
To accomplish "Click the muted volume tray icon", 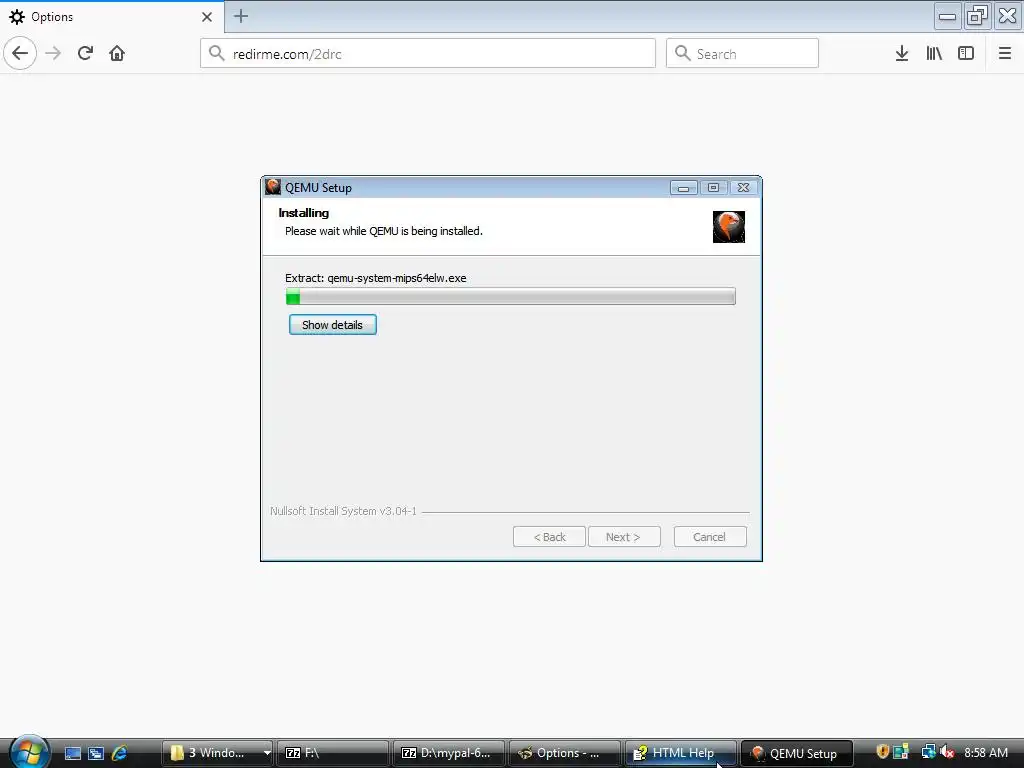I will pos(947,752).
